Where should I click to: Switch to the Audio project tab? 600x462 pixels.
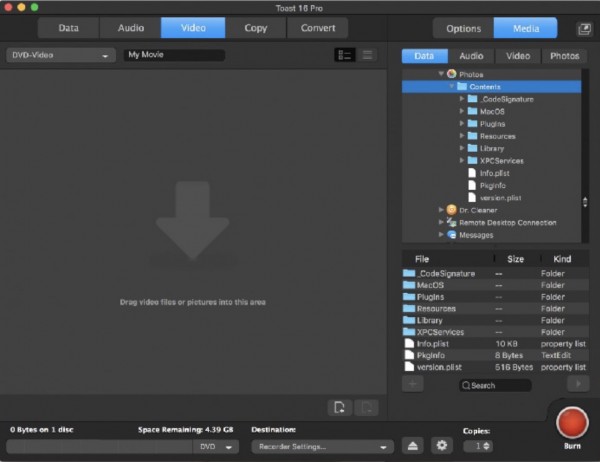[x=130, y=28]
